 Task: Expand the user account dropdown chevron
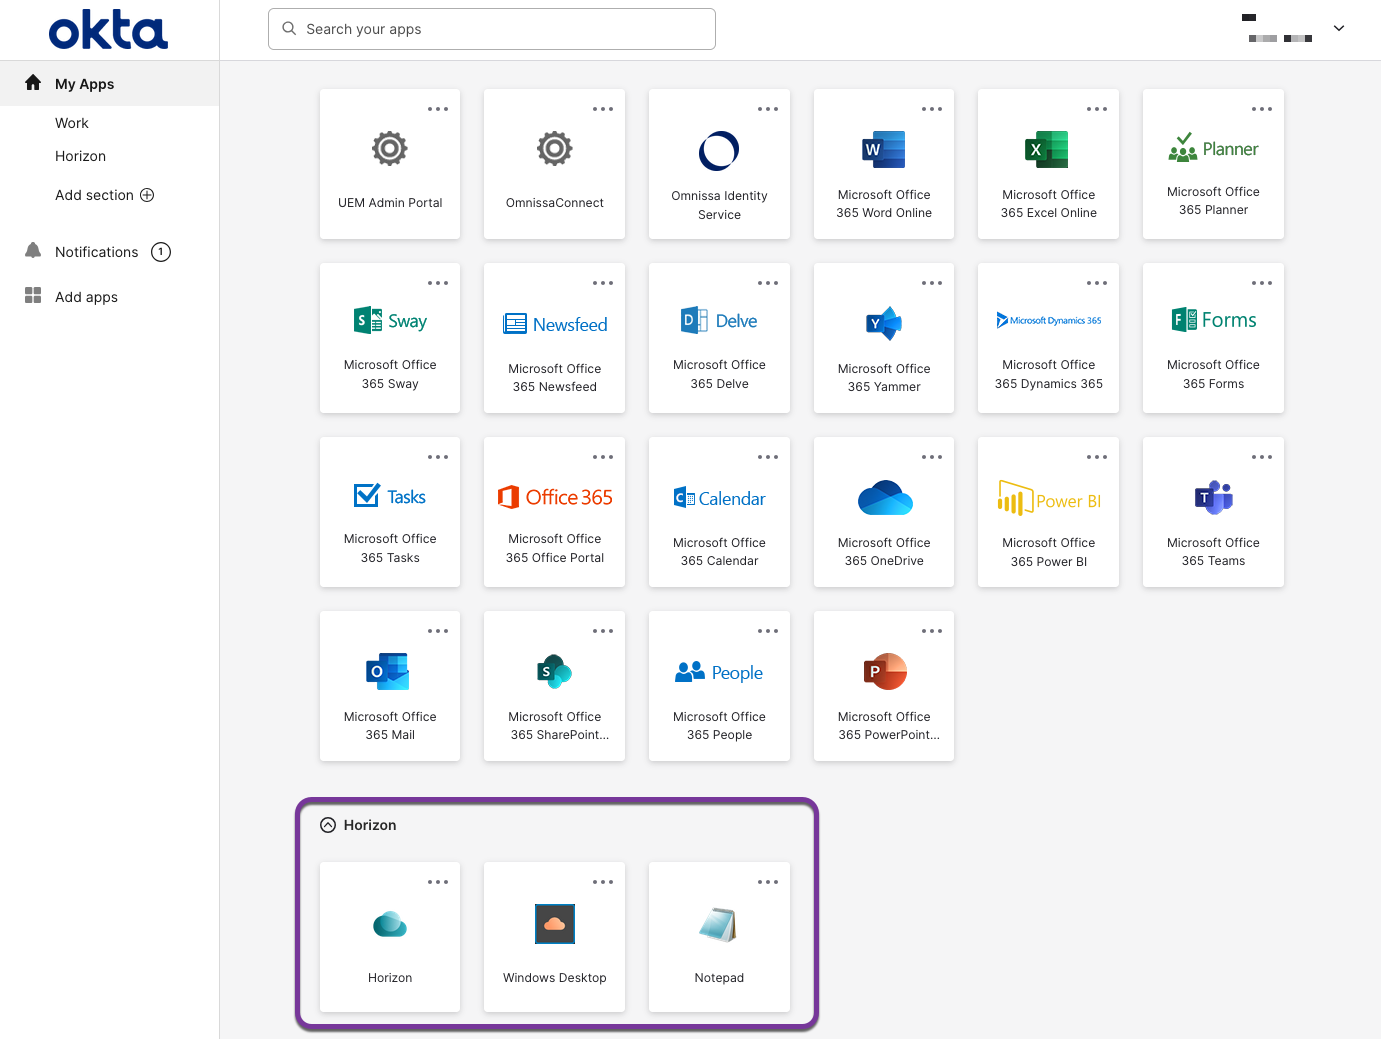click(x=1338, y=29)
